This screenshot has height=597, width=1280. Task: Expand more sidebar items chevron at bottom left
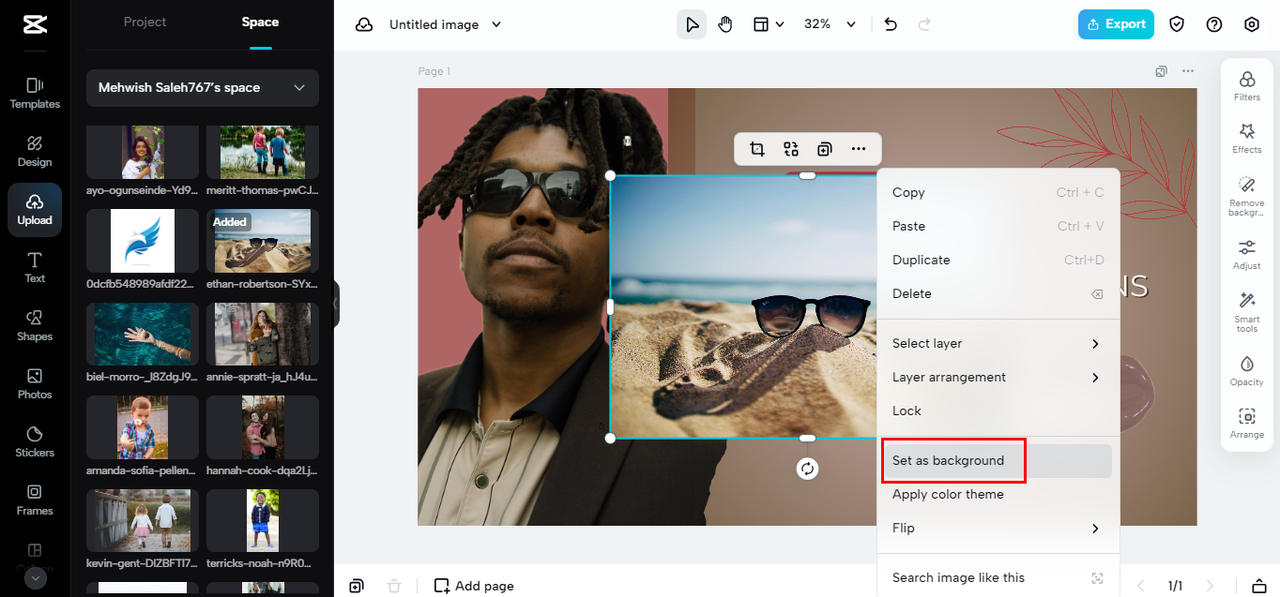point(35,578)
